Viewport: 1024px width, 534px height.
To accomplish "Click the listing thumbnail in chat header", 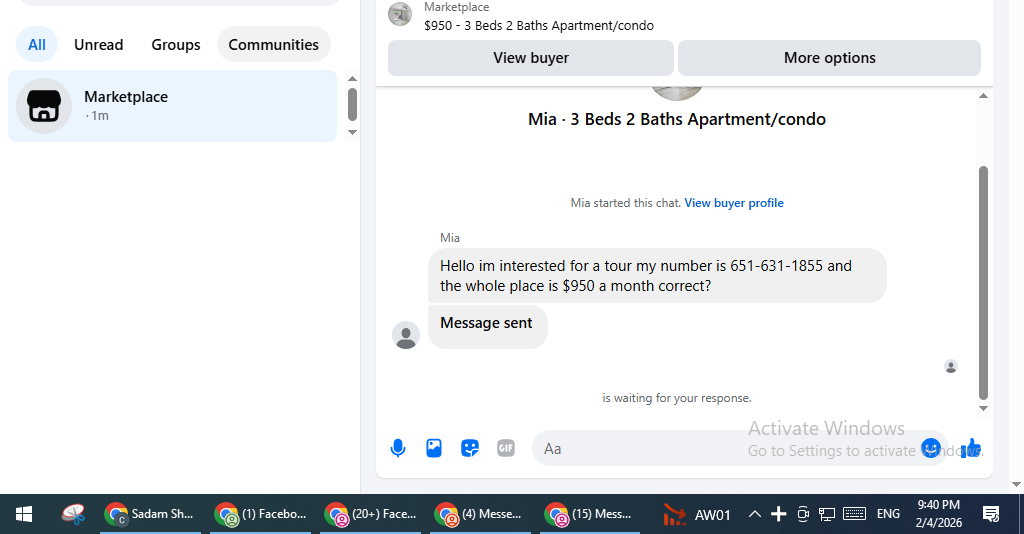I will [400, 14].
